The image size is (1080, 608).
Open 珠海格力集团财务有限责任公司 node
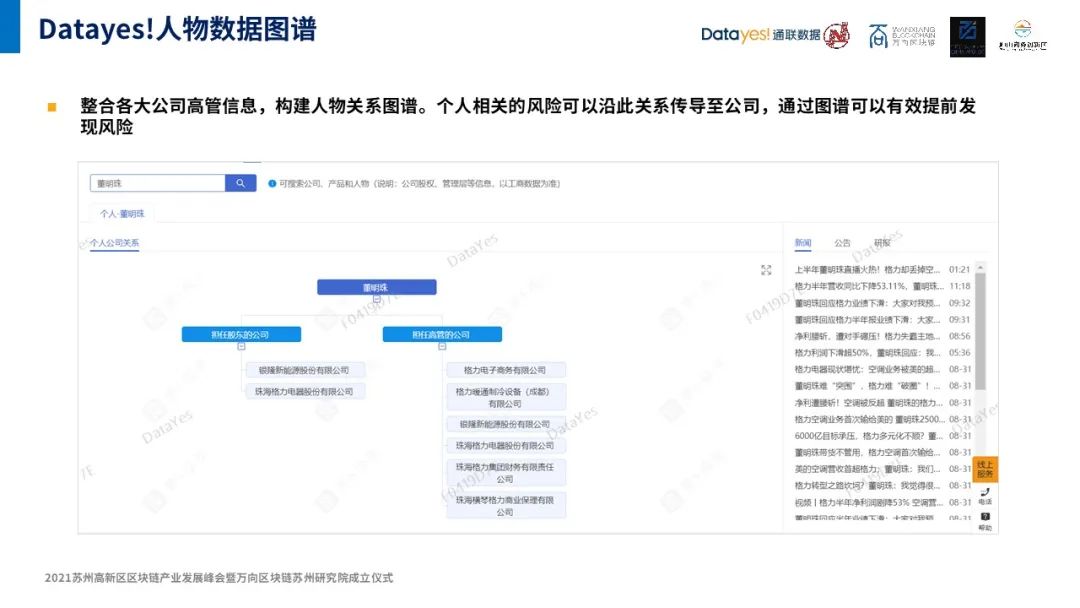pos(506,472)
